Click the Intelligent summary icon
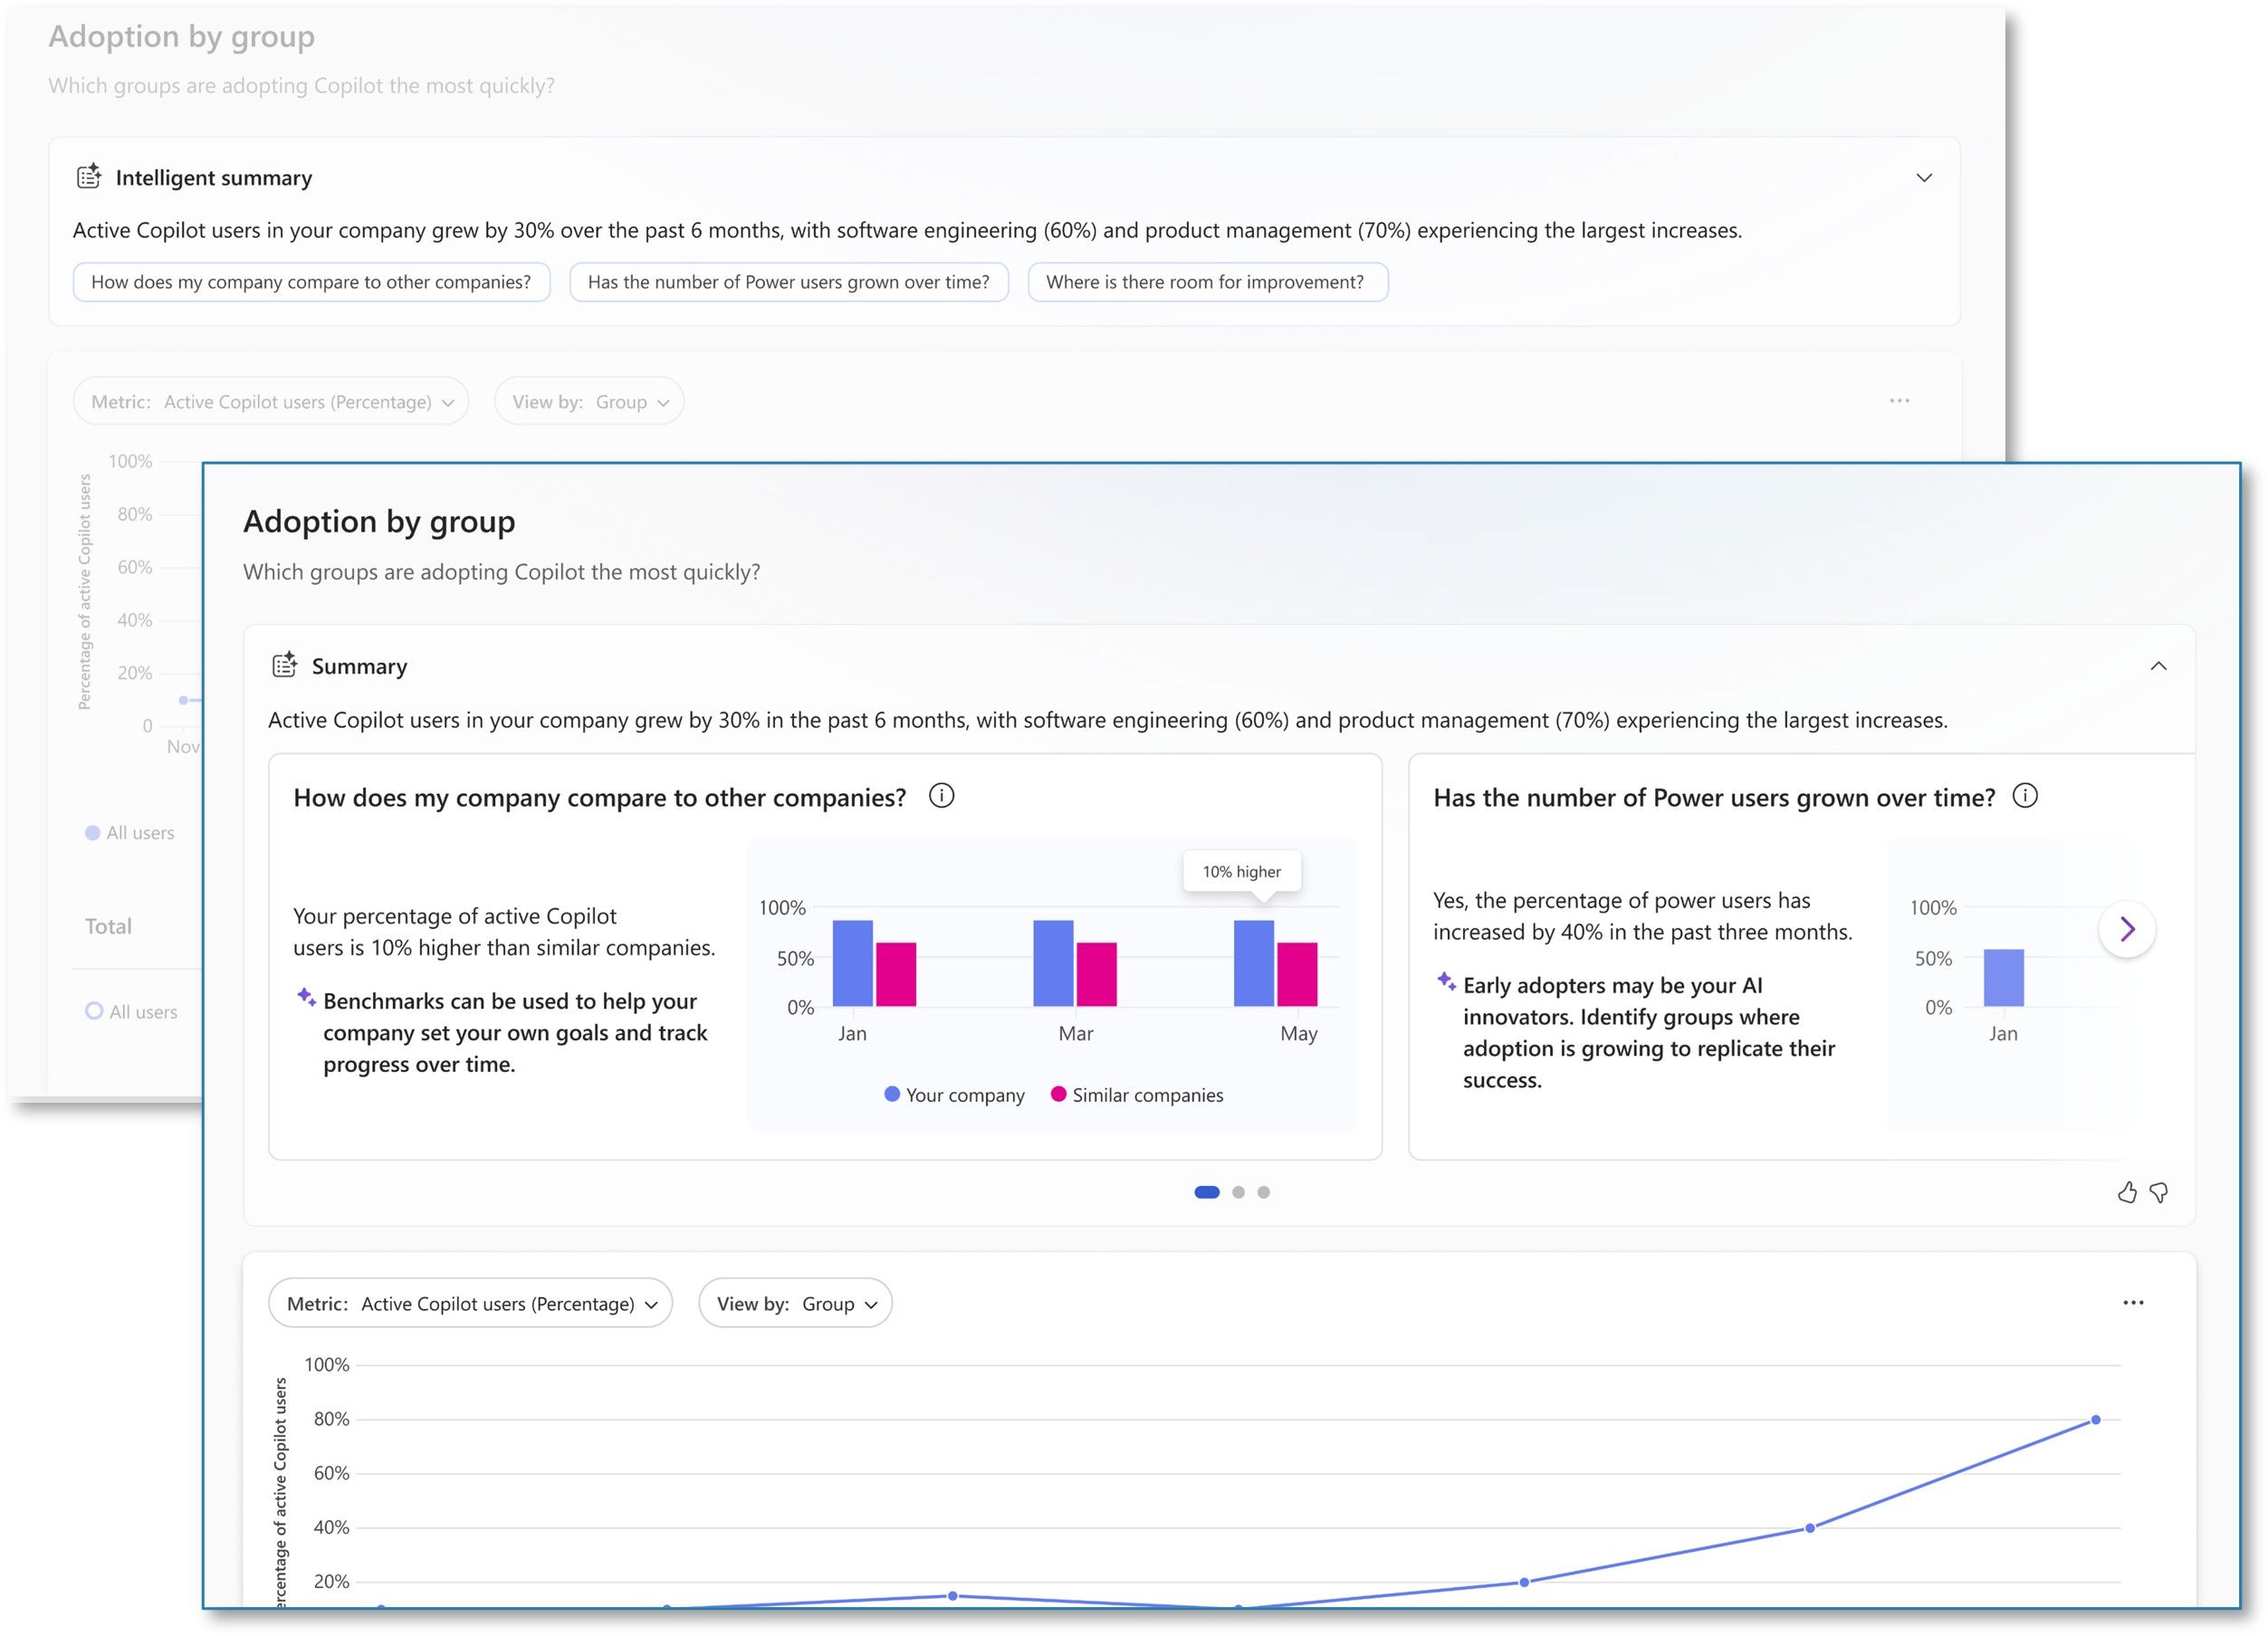This screenshot has width=2268, height=1636. (x=88, y=176)
